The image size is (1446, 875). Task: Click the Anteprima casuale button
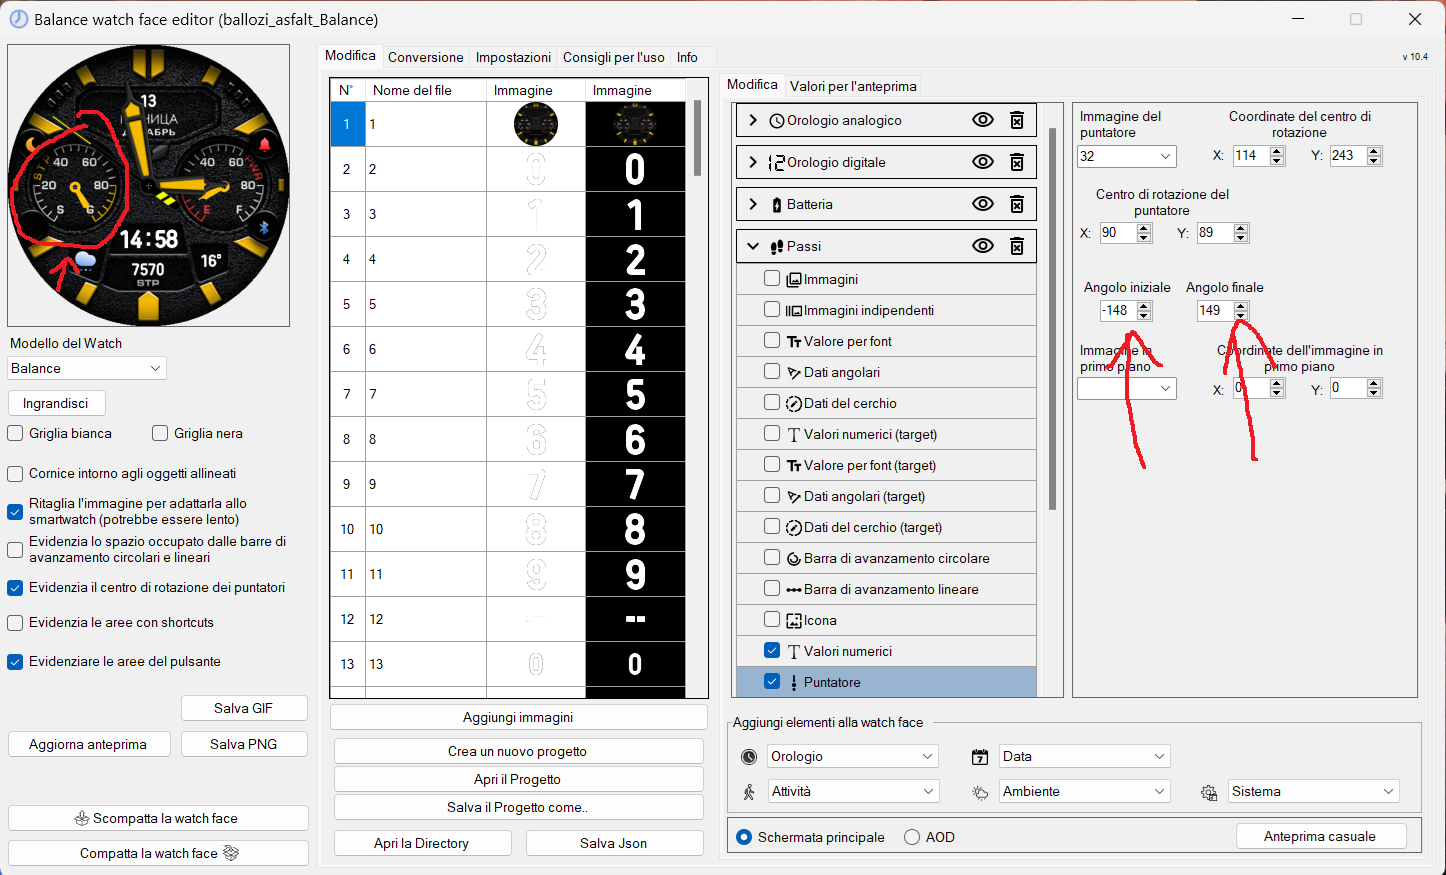pyautogui.click(x=1320, y=836)
